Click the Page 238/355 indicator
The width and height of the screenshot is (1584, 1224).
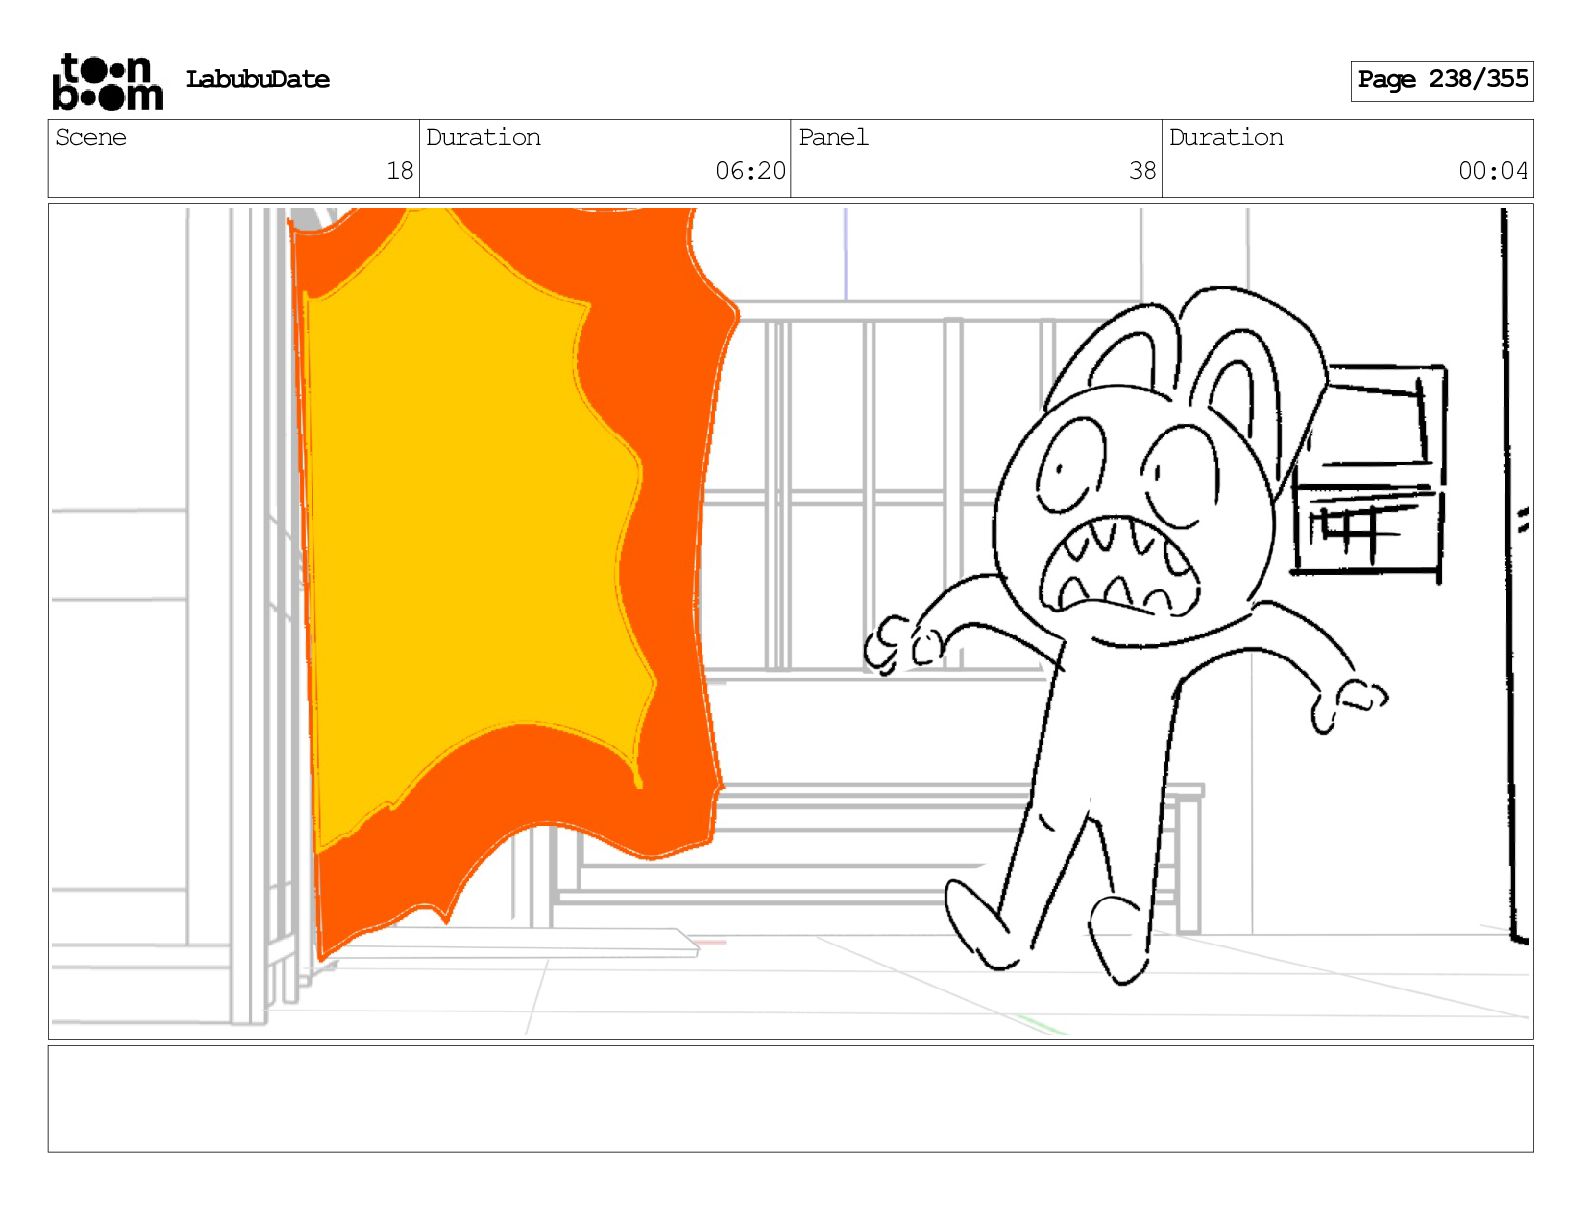click(1442, 80)
